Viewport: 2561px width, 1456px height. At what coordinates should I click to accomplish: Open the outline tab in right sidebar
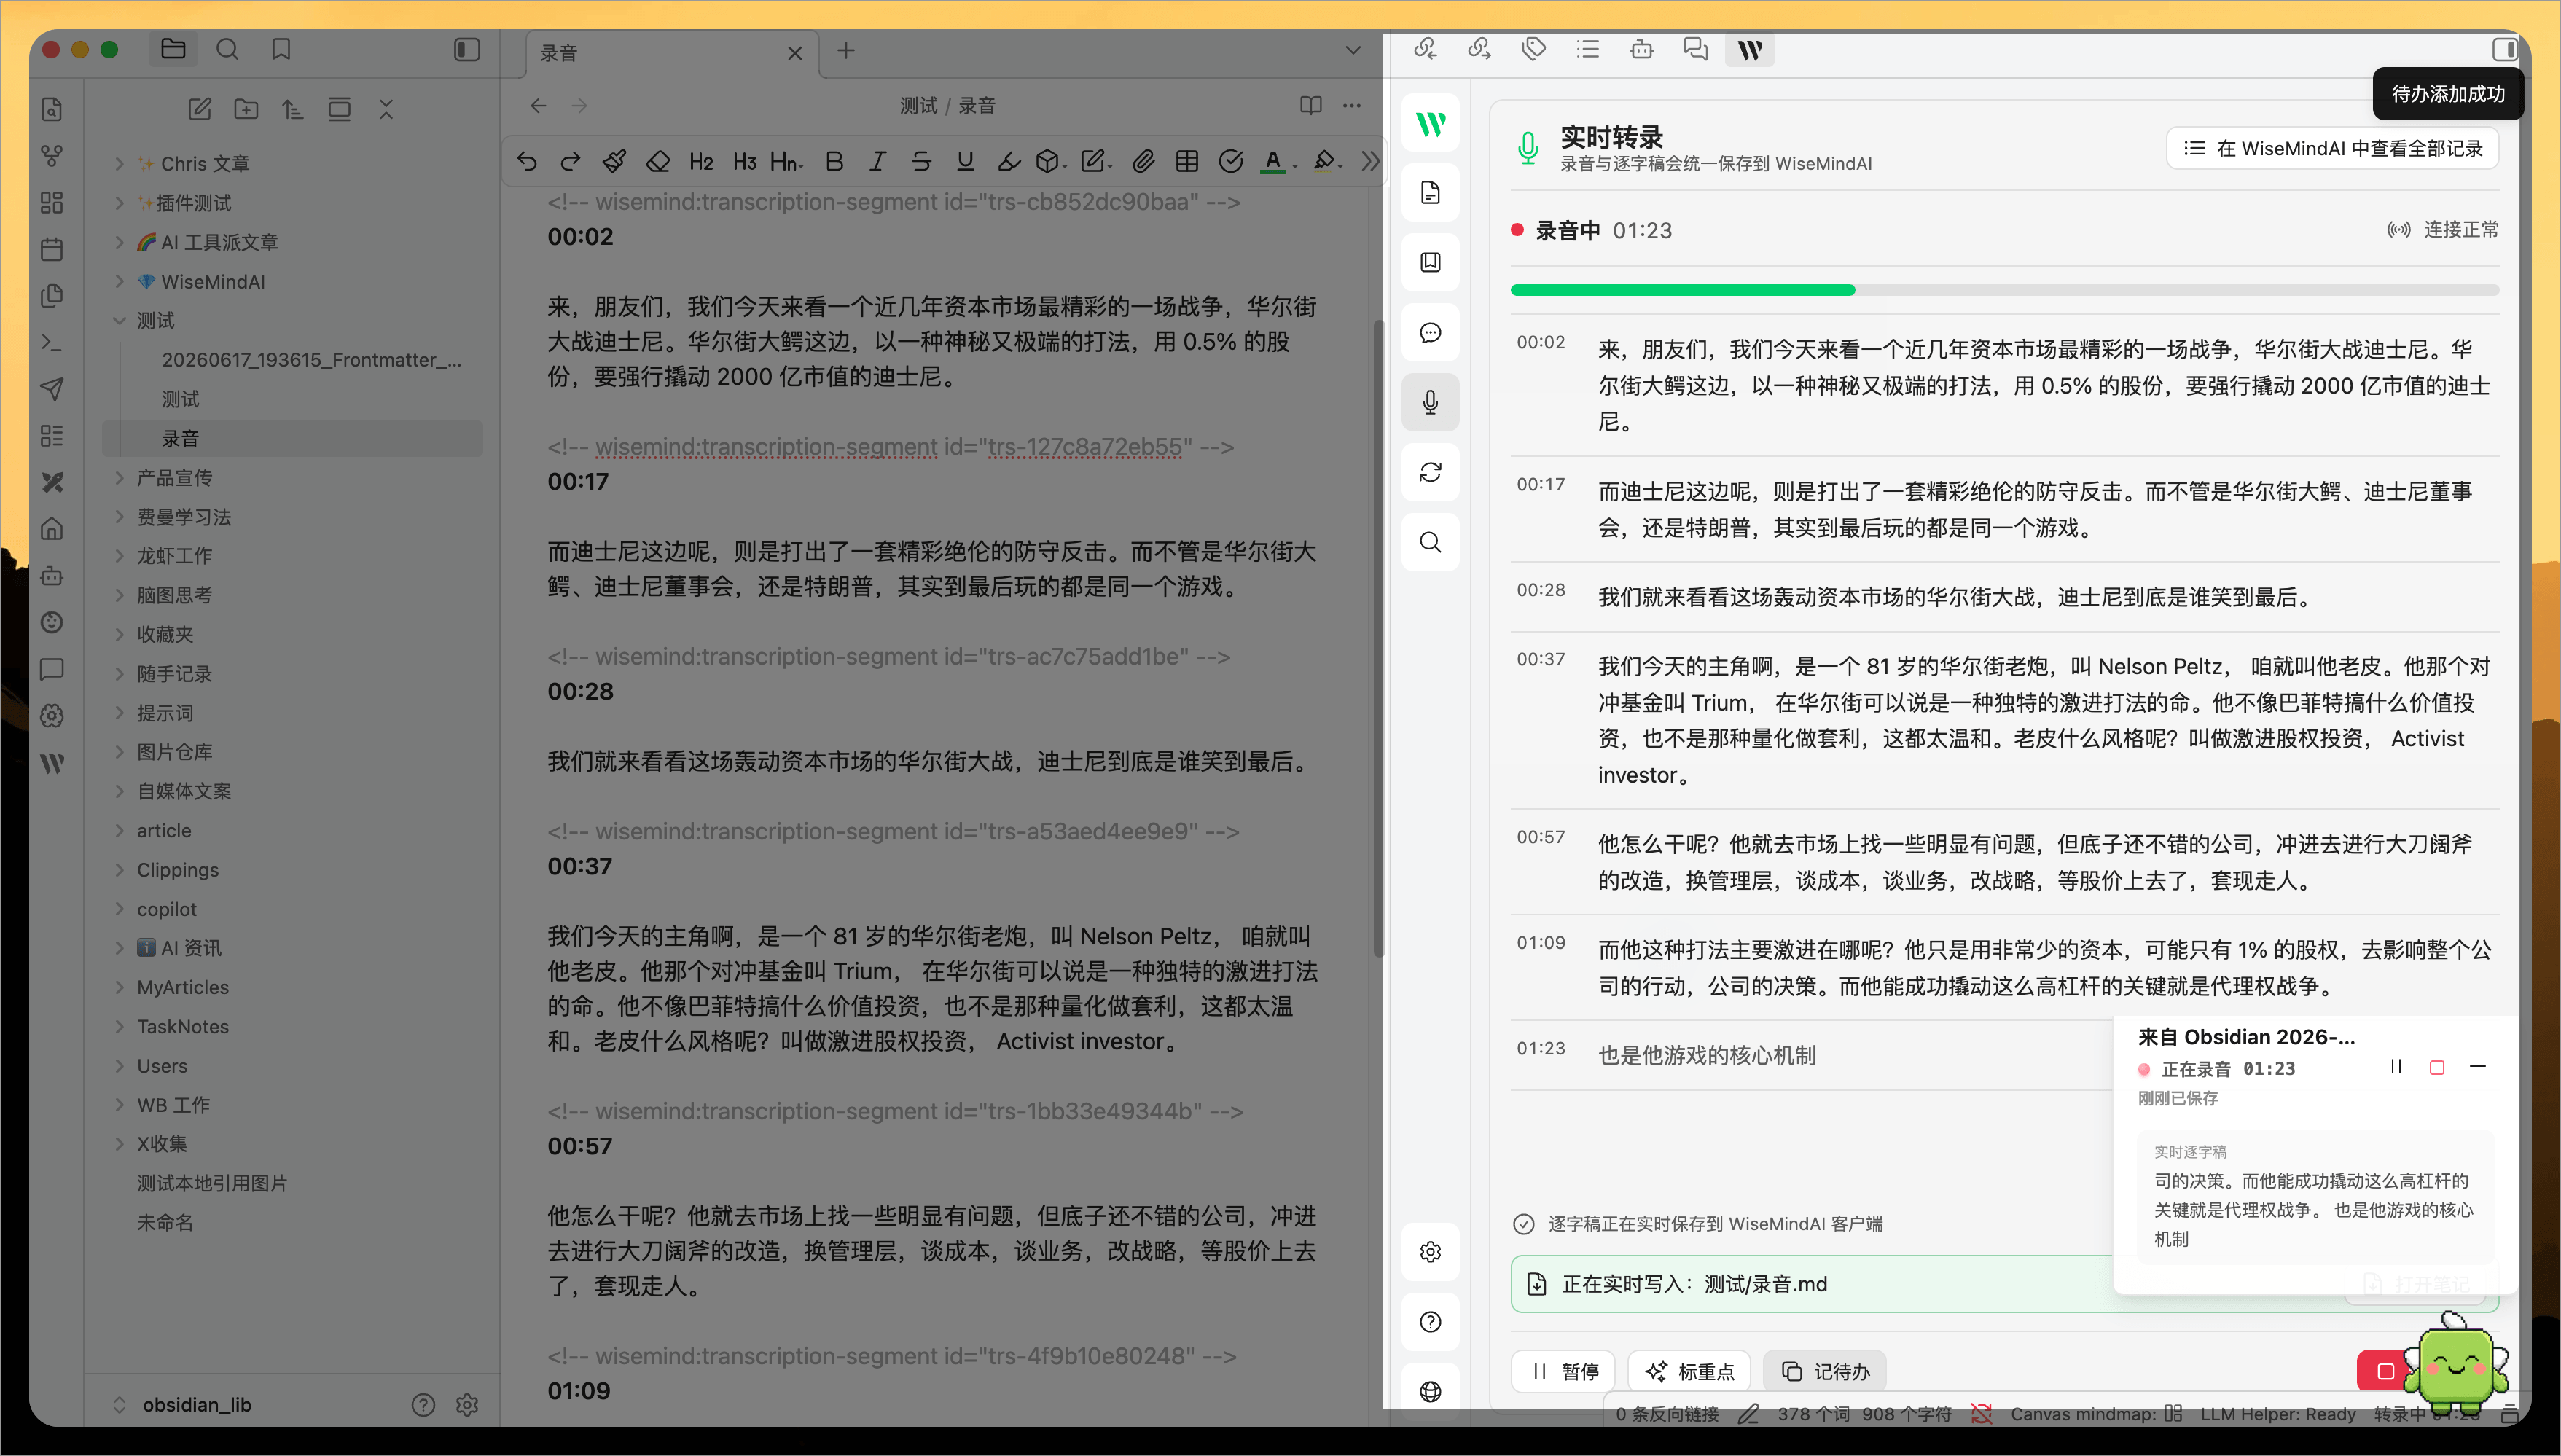[x=1588, y=49]
